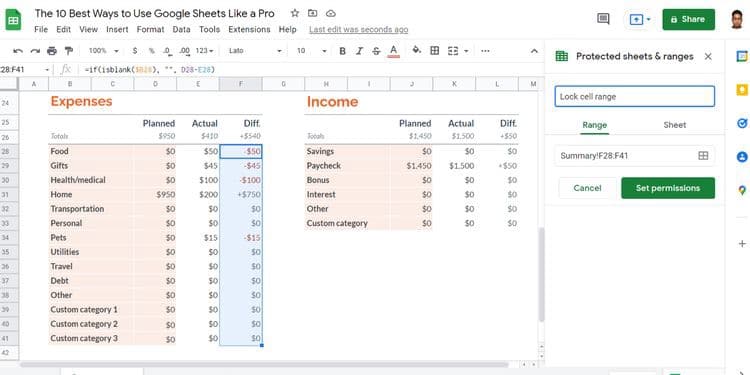Toggle italic formatting
The width and height of the screenshot is (750, 375).
pos(359,51)
